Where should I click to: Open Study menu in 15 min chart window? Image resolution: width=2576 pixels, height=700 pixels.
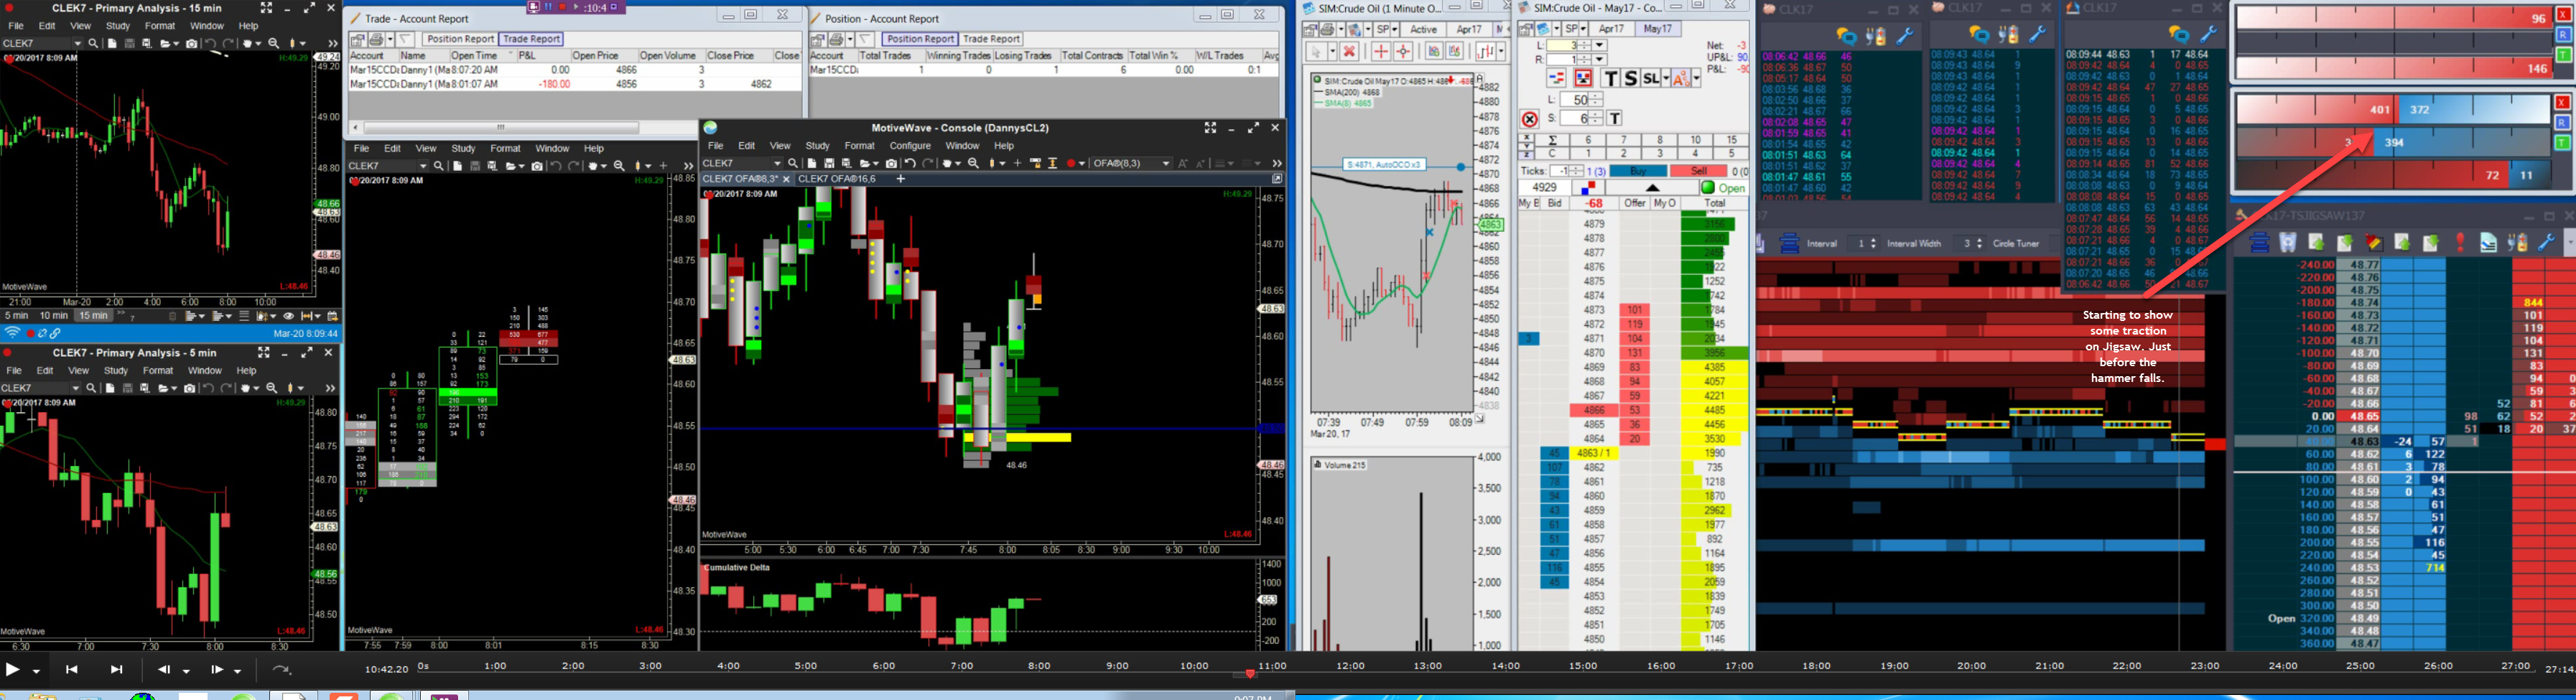pyautogui.click(x=118, y=26)
